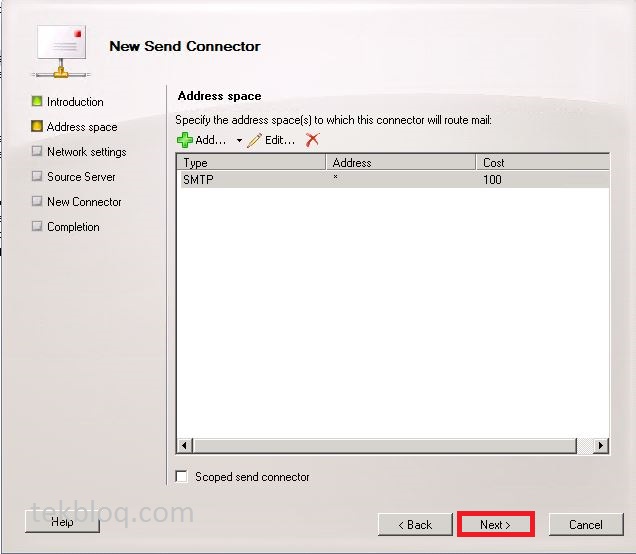Click the pencil Edit icon
Screen dimensions: 636x554
click(x=254, y=140)
